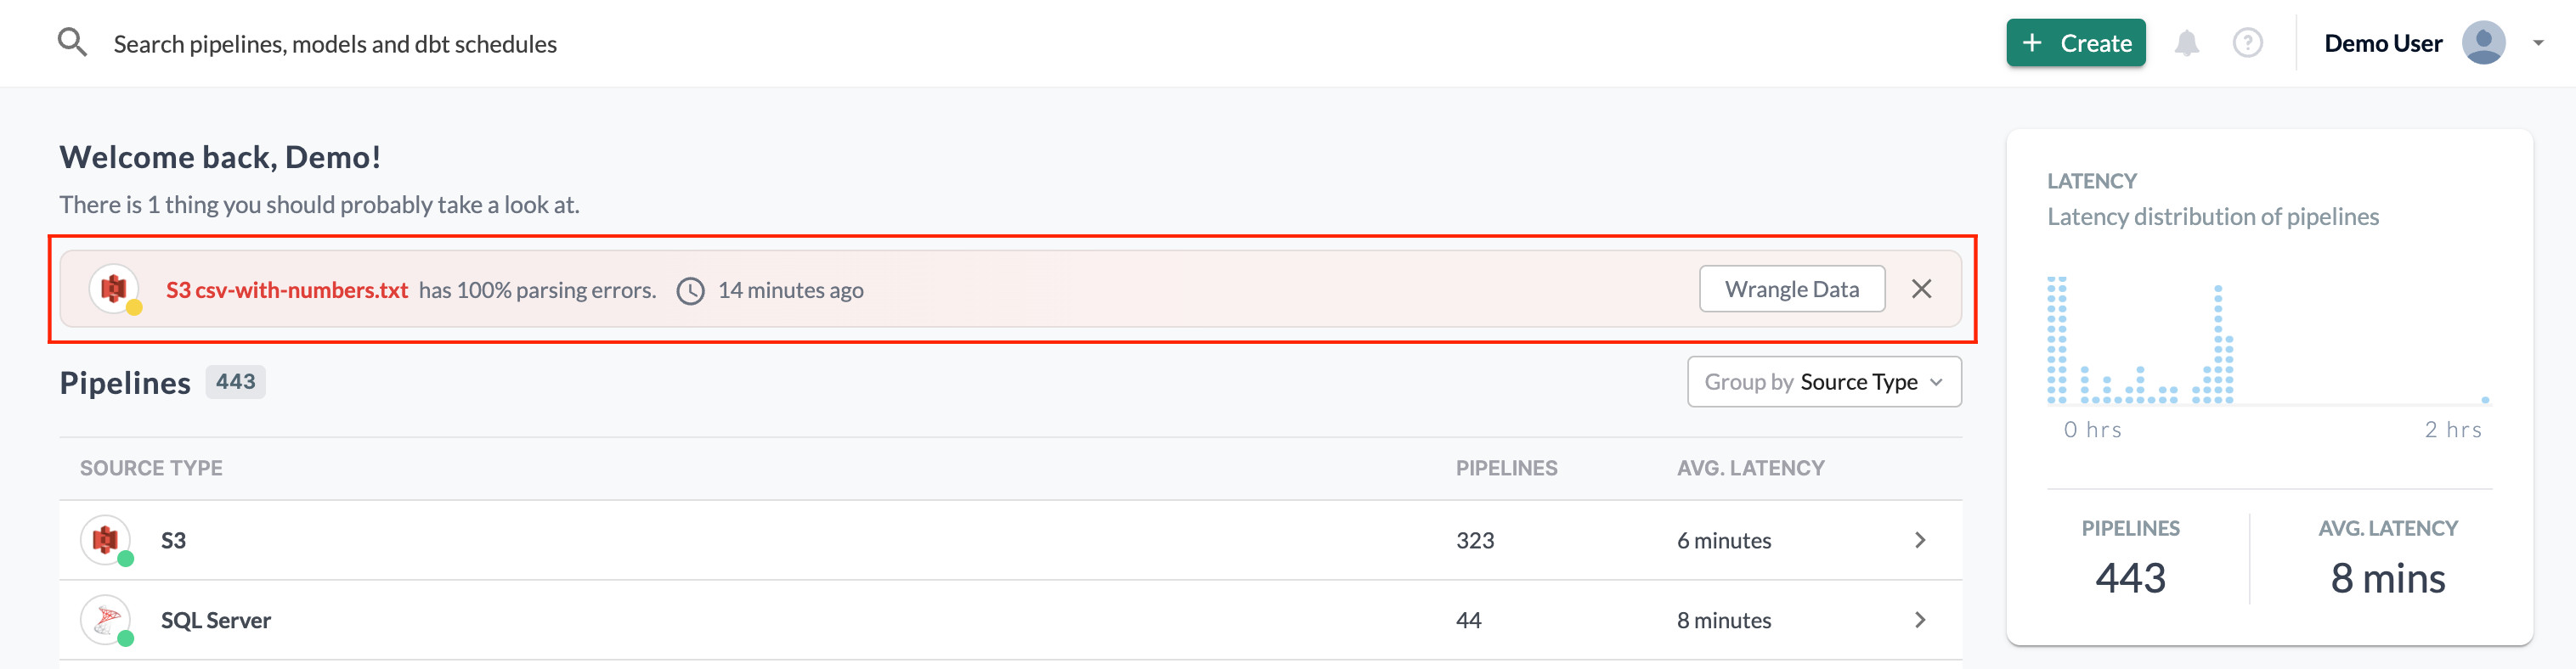The width and height of the screenshot is (2576, 669).
Task: Select the SQL Server row label
Action: coord(216,620)
